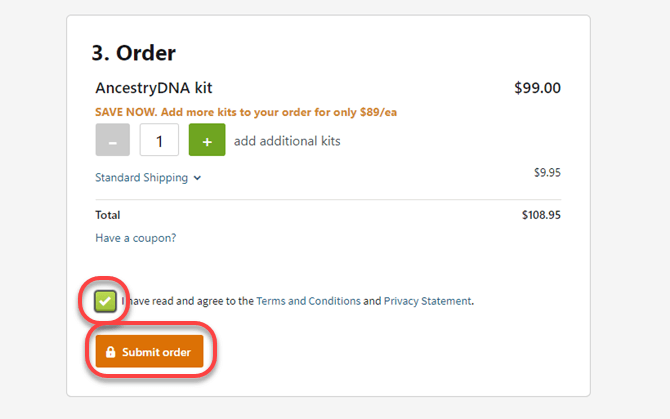Uncheck the terms agreement checkbox
Viewport: 670px width, 419px height.
(x=105, y=301)
